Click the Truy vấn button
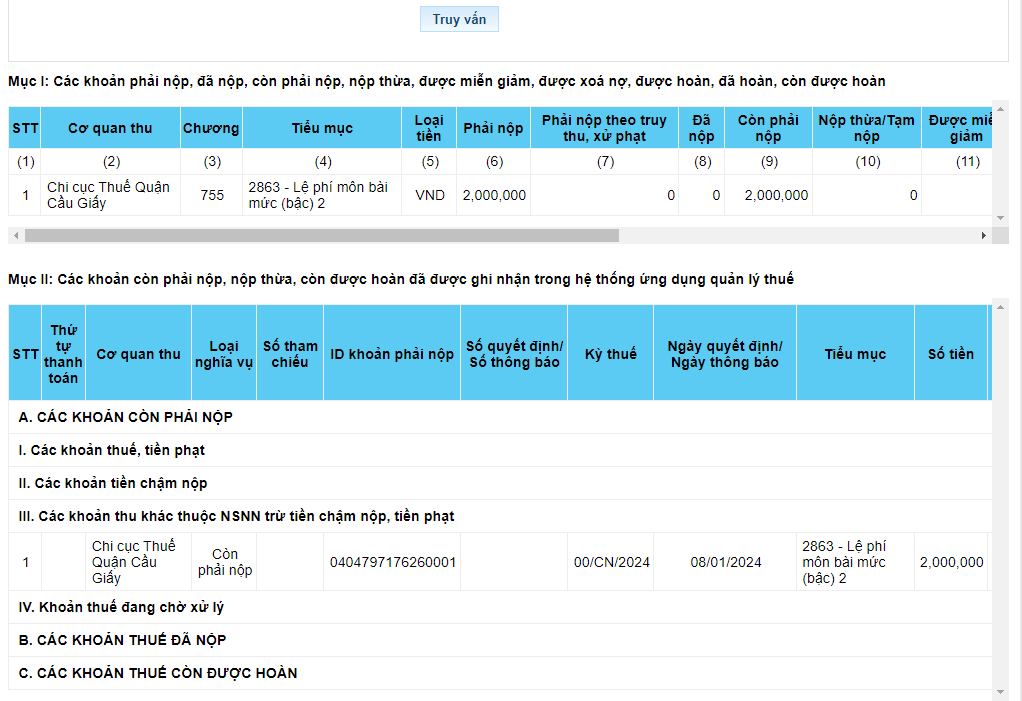 coord(459,19)
